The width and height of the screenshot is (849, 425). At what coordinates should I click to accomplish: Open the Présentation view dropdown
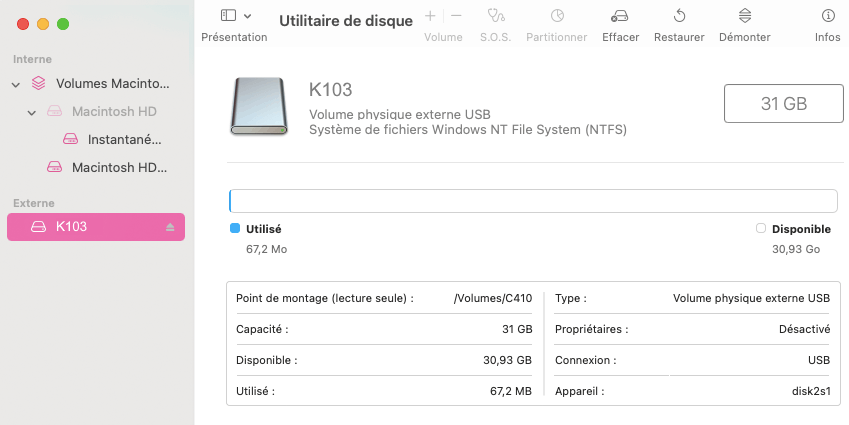click(235, 16)
